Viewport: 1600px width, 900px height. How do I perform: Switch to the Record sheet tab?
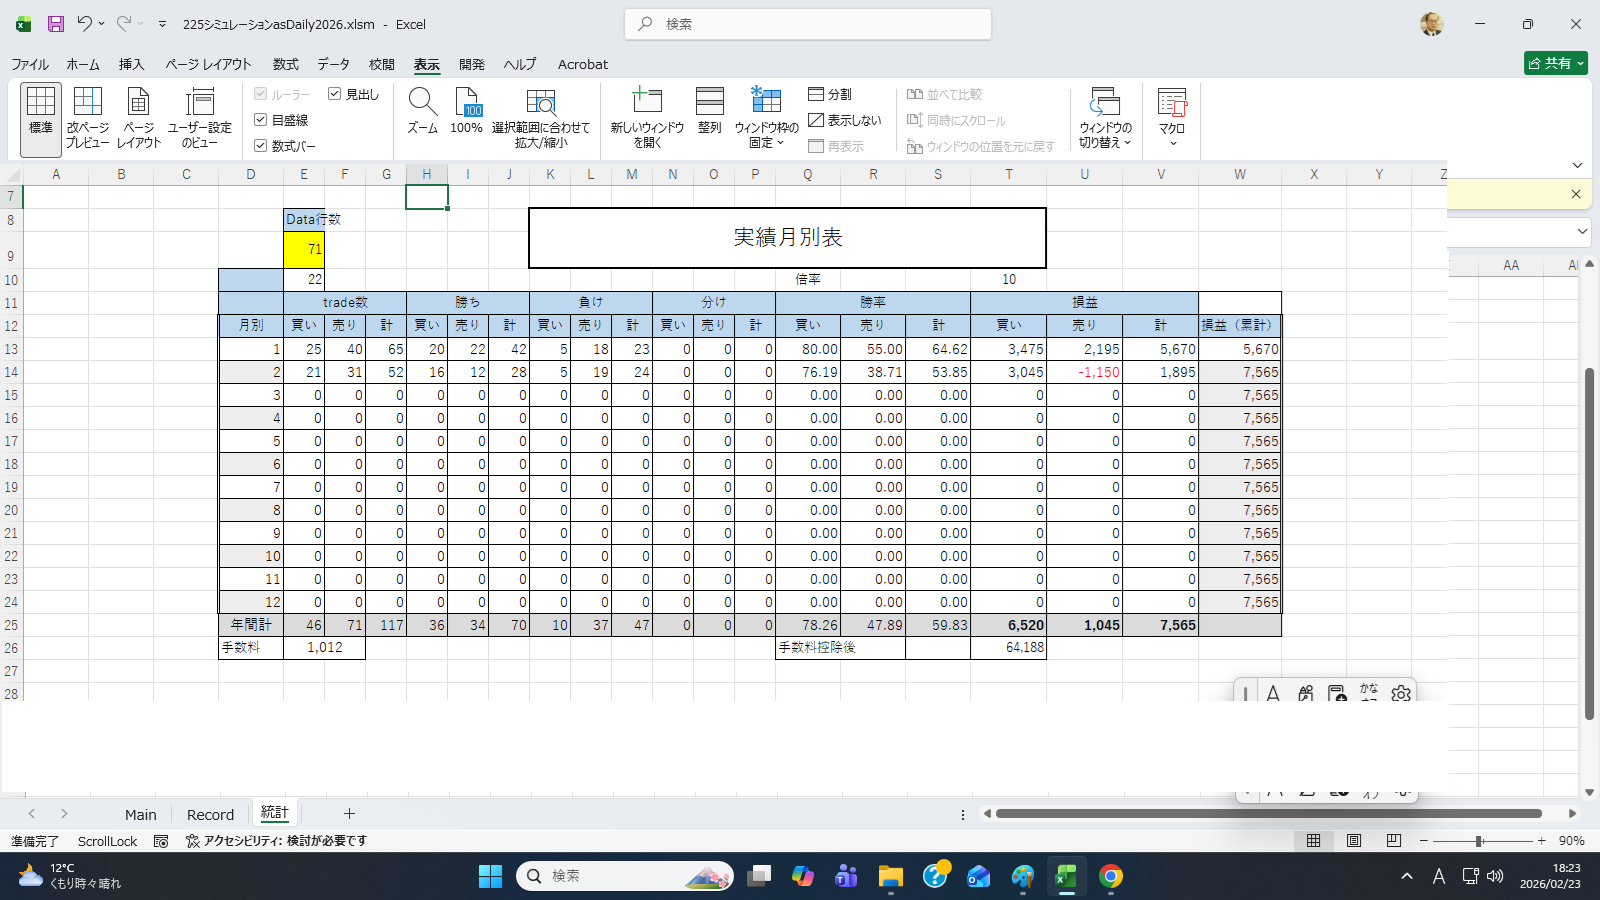pos(210,815)
